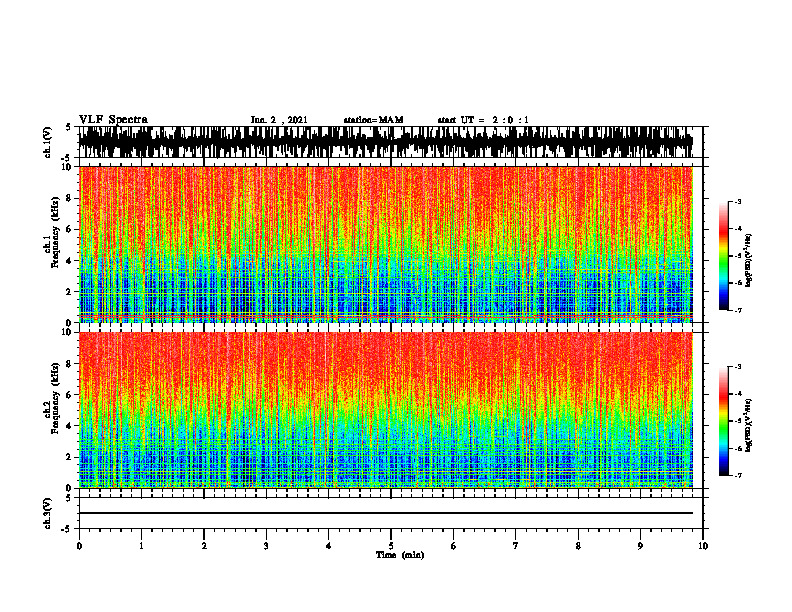
Task: Click the ch.2 colorbar log(PSD) label
Action: pos(749,425)
